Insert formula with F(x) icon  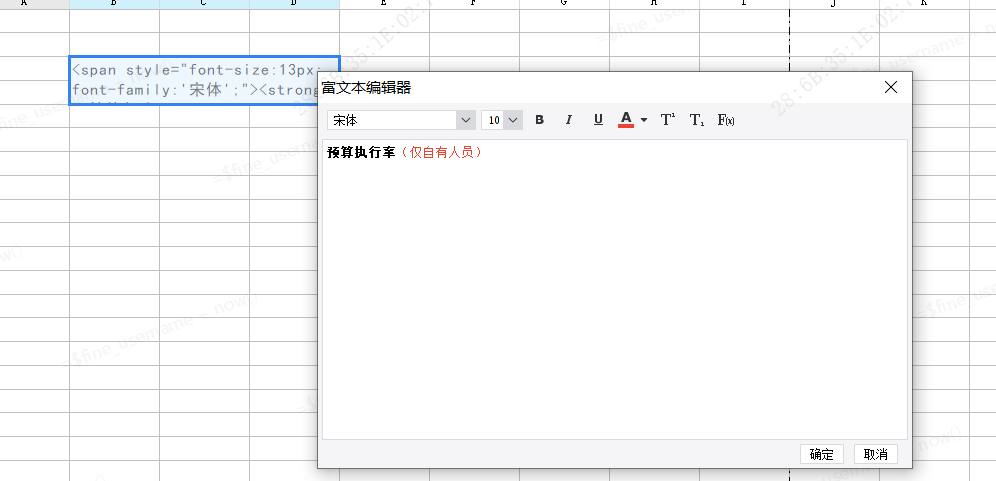pos(726,119)
